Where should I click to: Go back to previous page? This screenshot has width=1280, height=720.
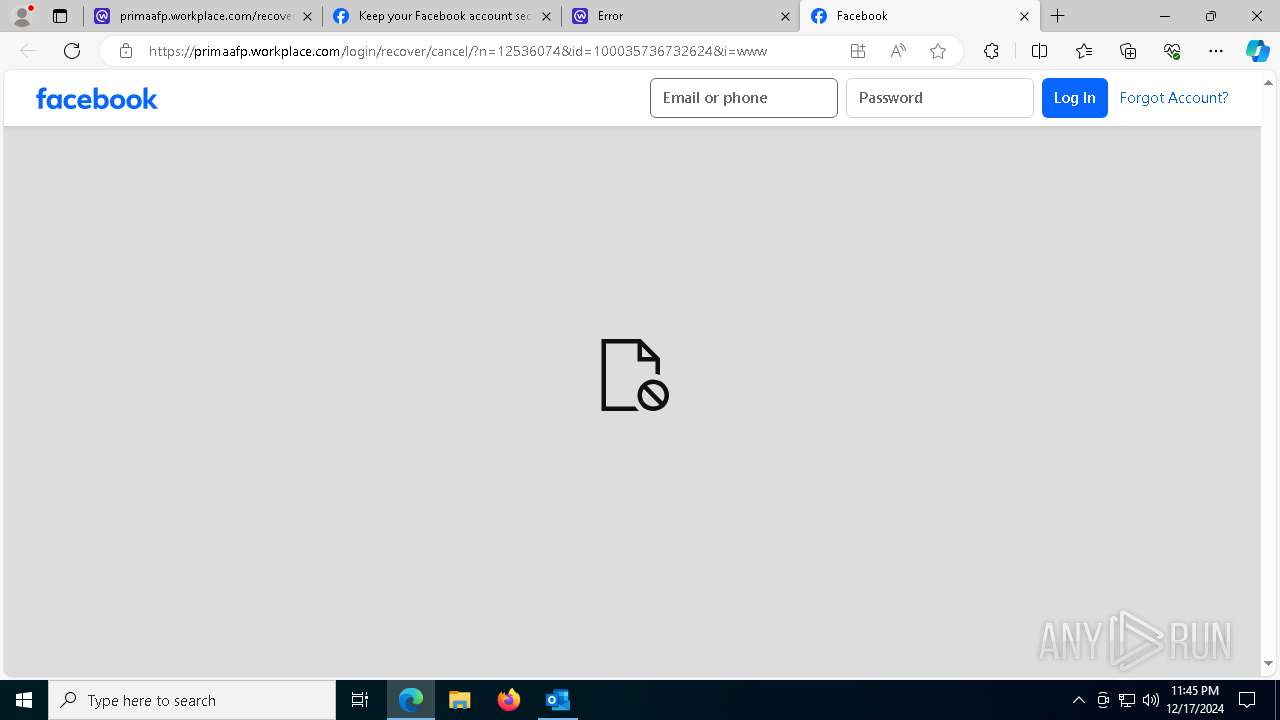coord(28,51)
